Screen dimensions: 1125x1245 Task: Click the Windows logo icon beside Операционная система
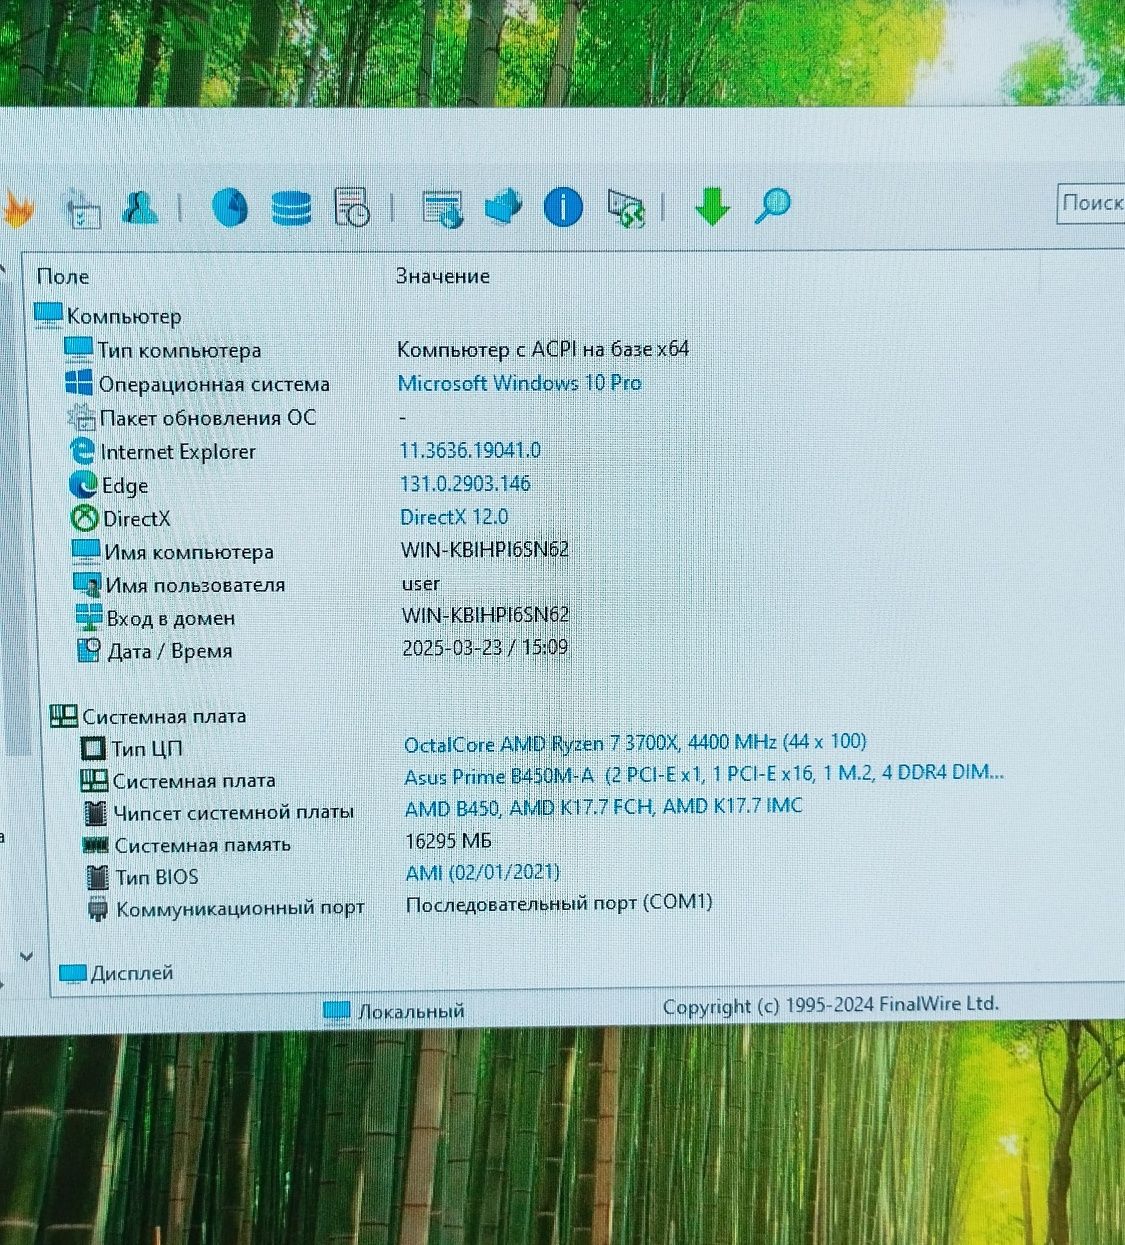pos(79,383)
